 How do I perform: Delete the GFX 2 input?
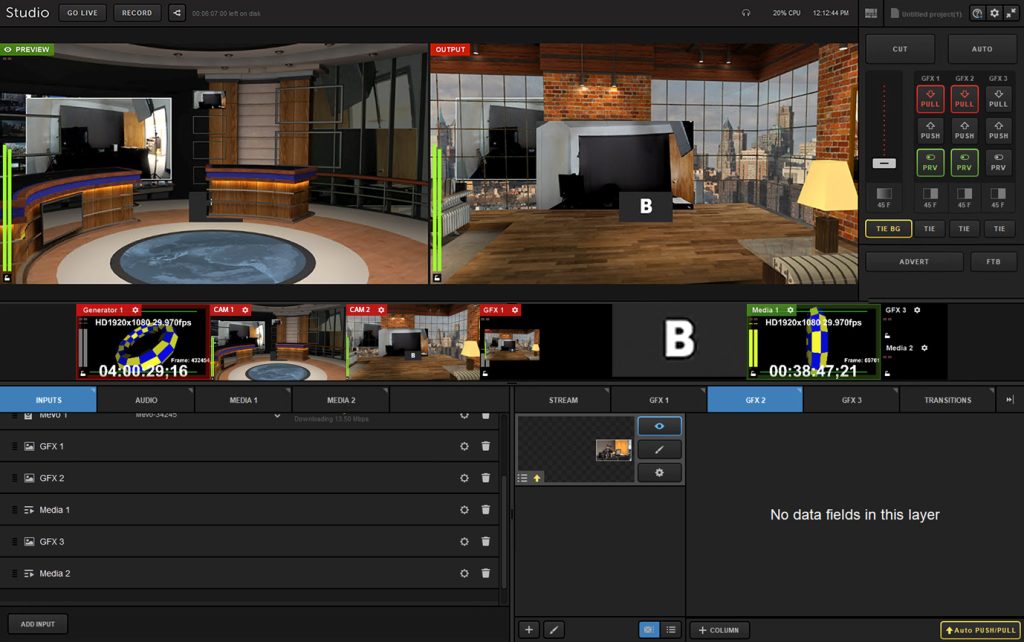486,478
